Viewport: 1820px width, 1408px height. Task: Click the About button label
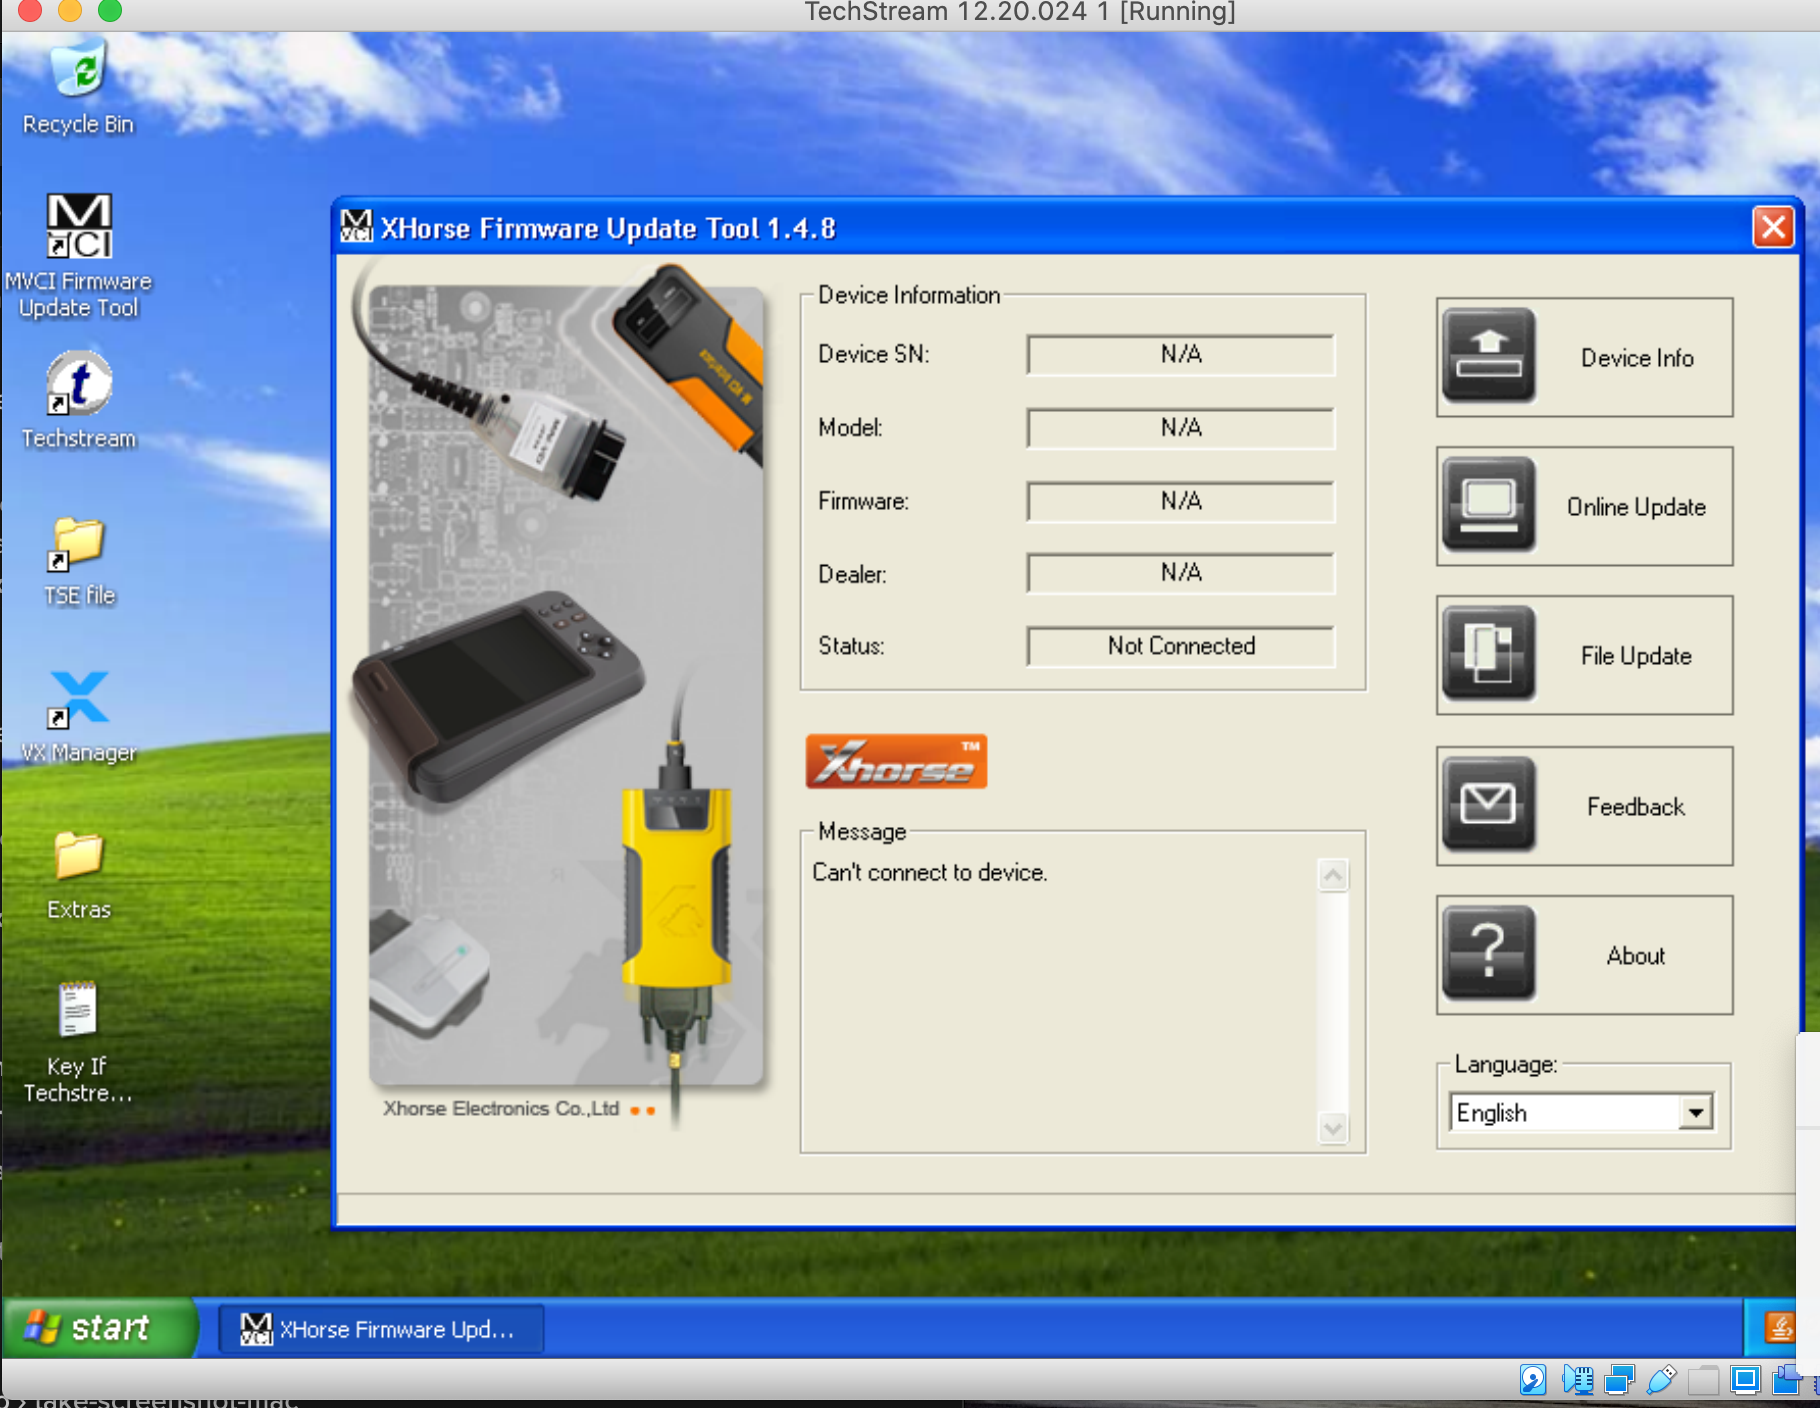(1636, 955)
